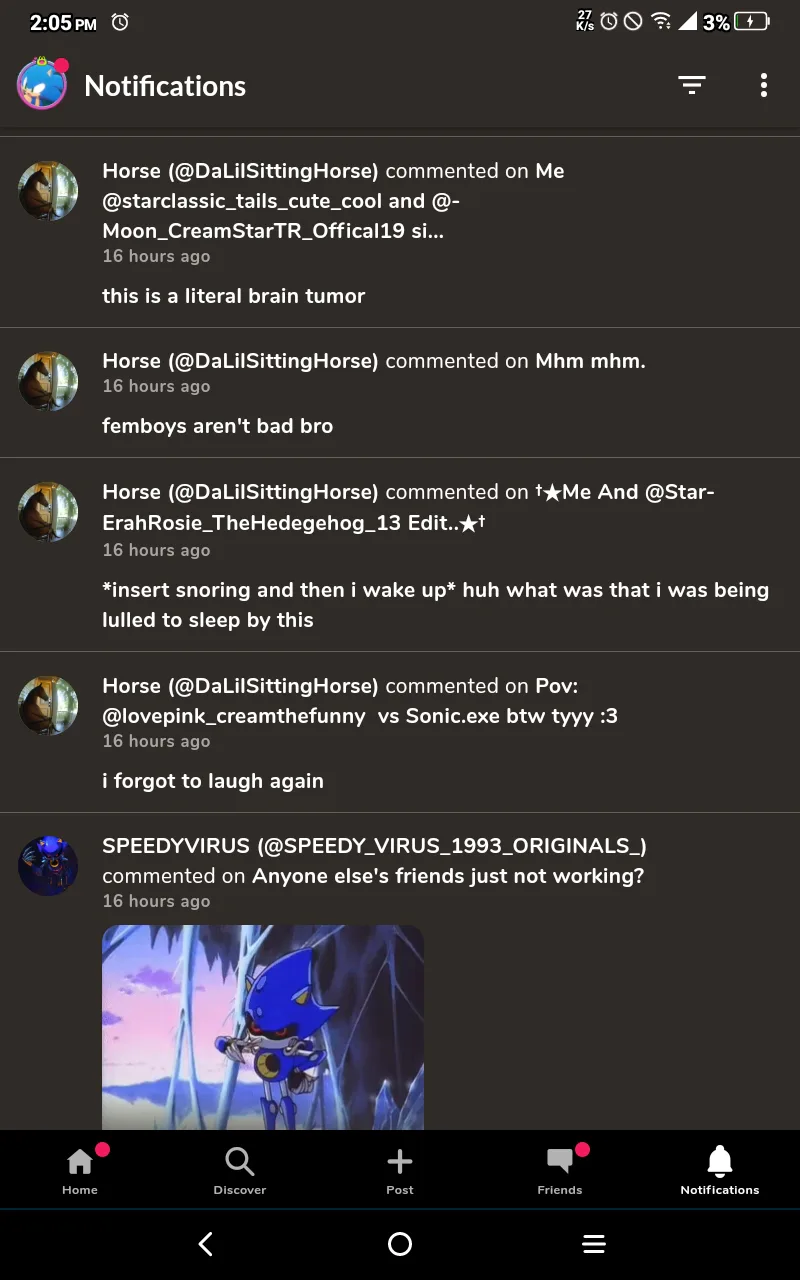Open the Friends chat tab

(x=560, y=1171)
